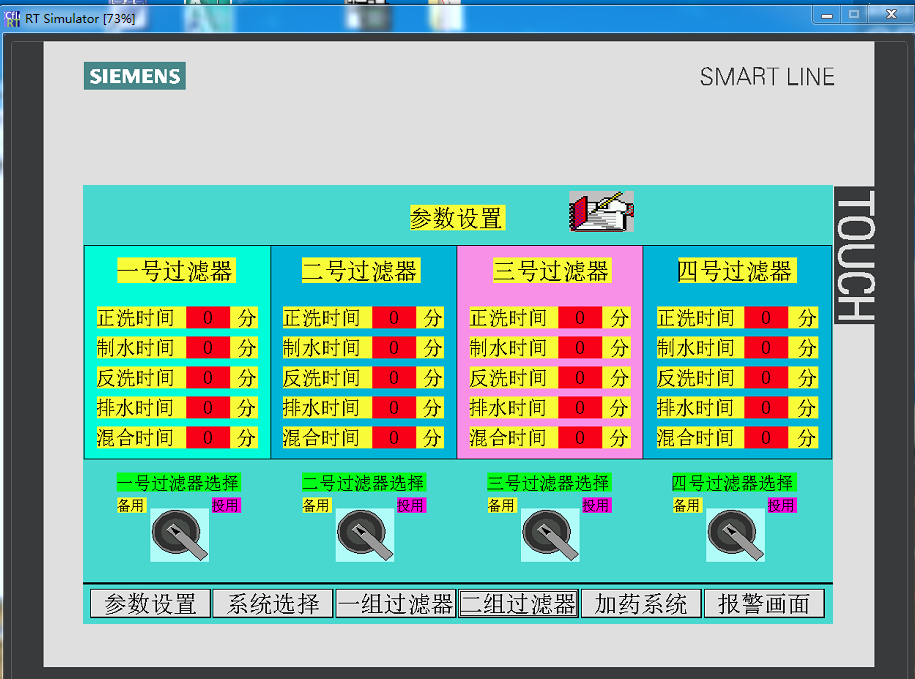Click 备用 label under 一号过滤器选择

(x=131, y=505)
